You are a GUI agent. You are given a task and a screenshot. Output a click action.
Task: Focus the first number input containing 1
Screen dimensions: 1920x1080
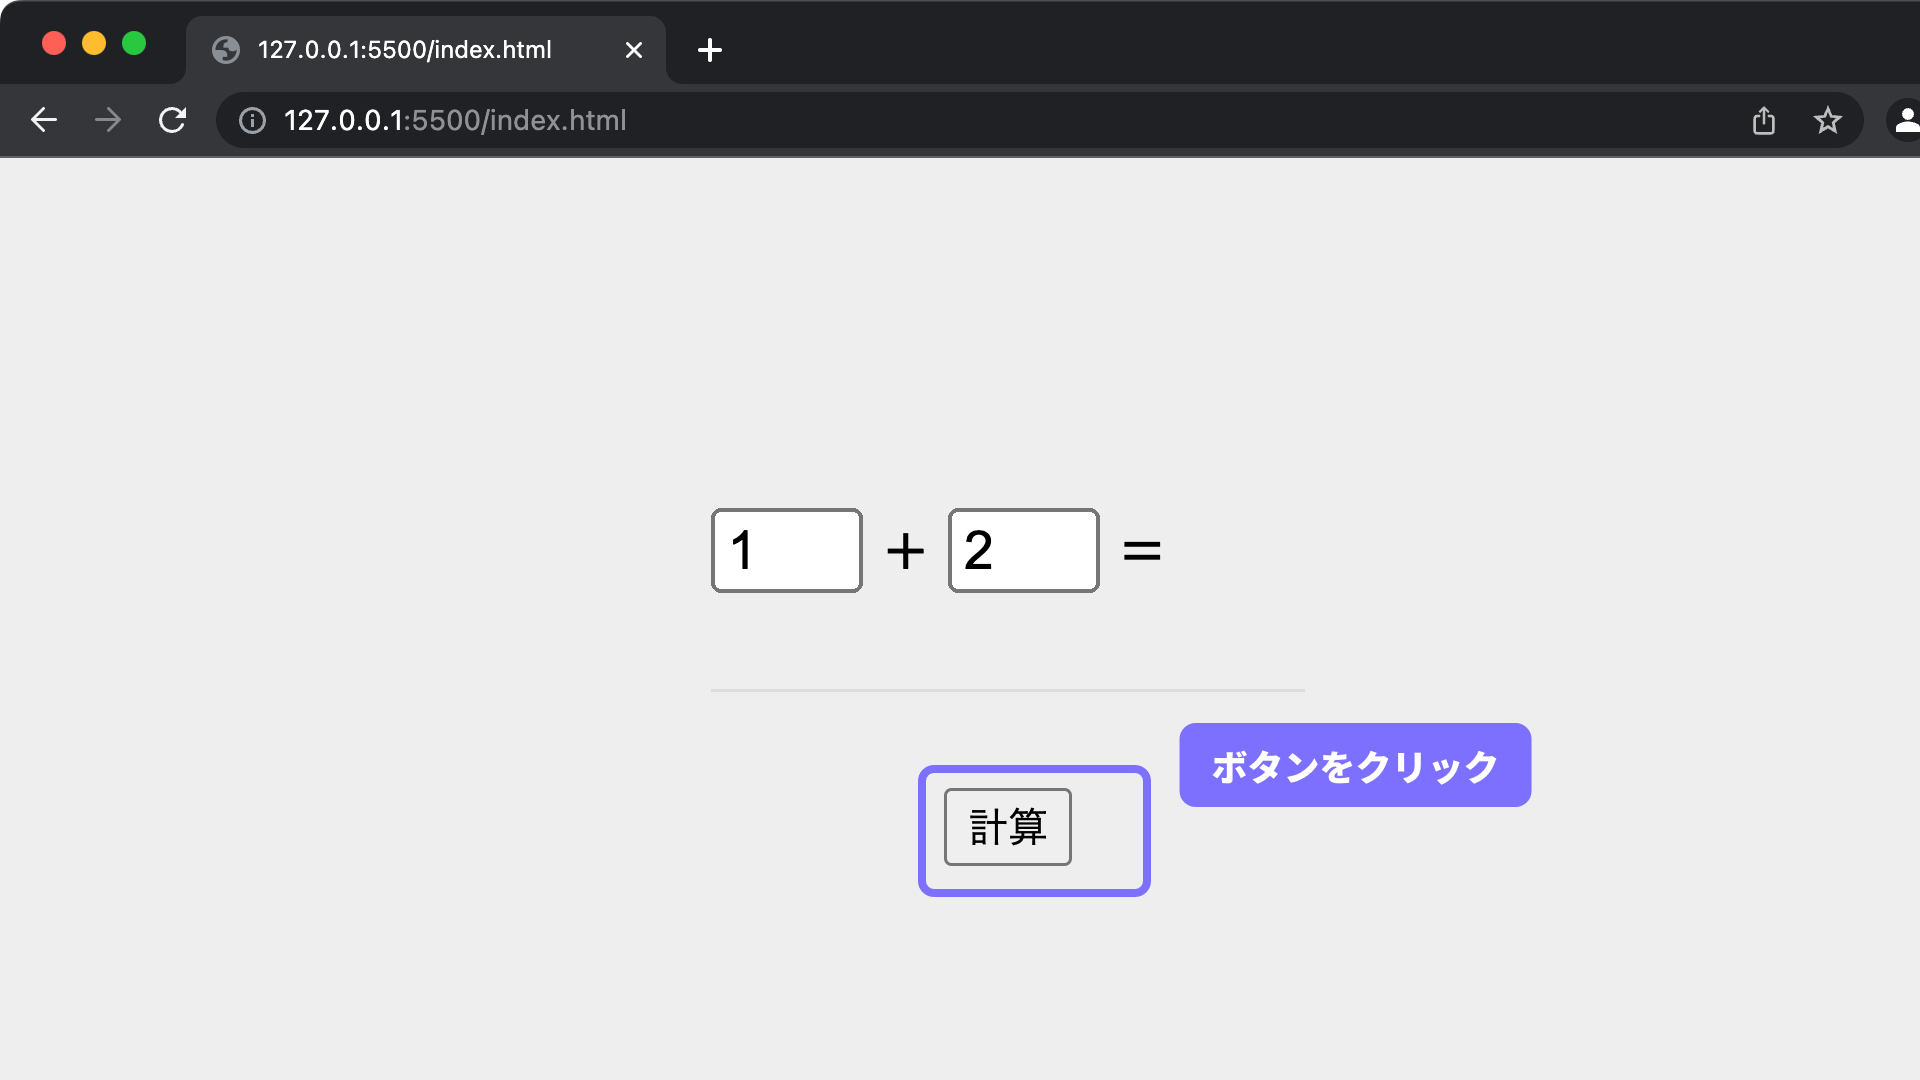point(787,551)
